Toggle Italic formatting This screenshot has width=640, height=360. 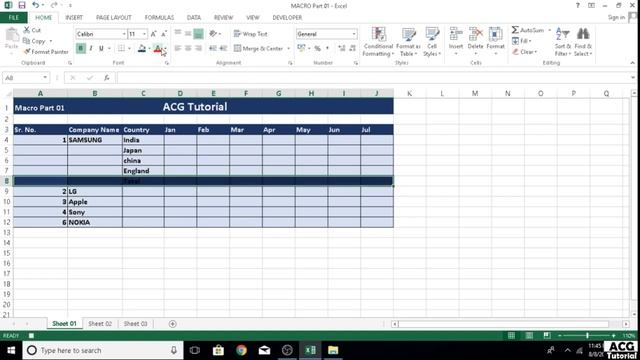(91, 48)
